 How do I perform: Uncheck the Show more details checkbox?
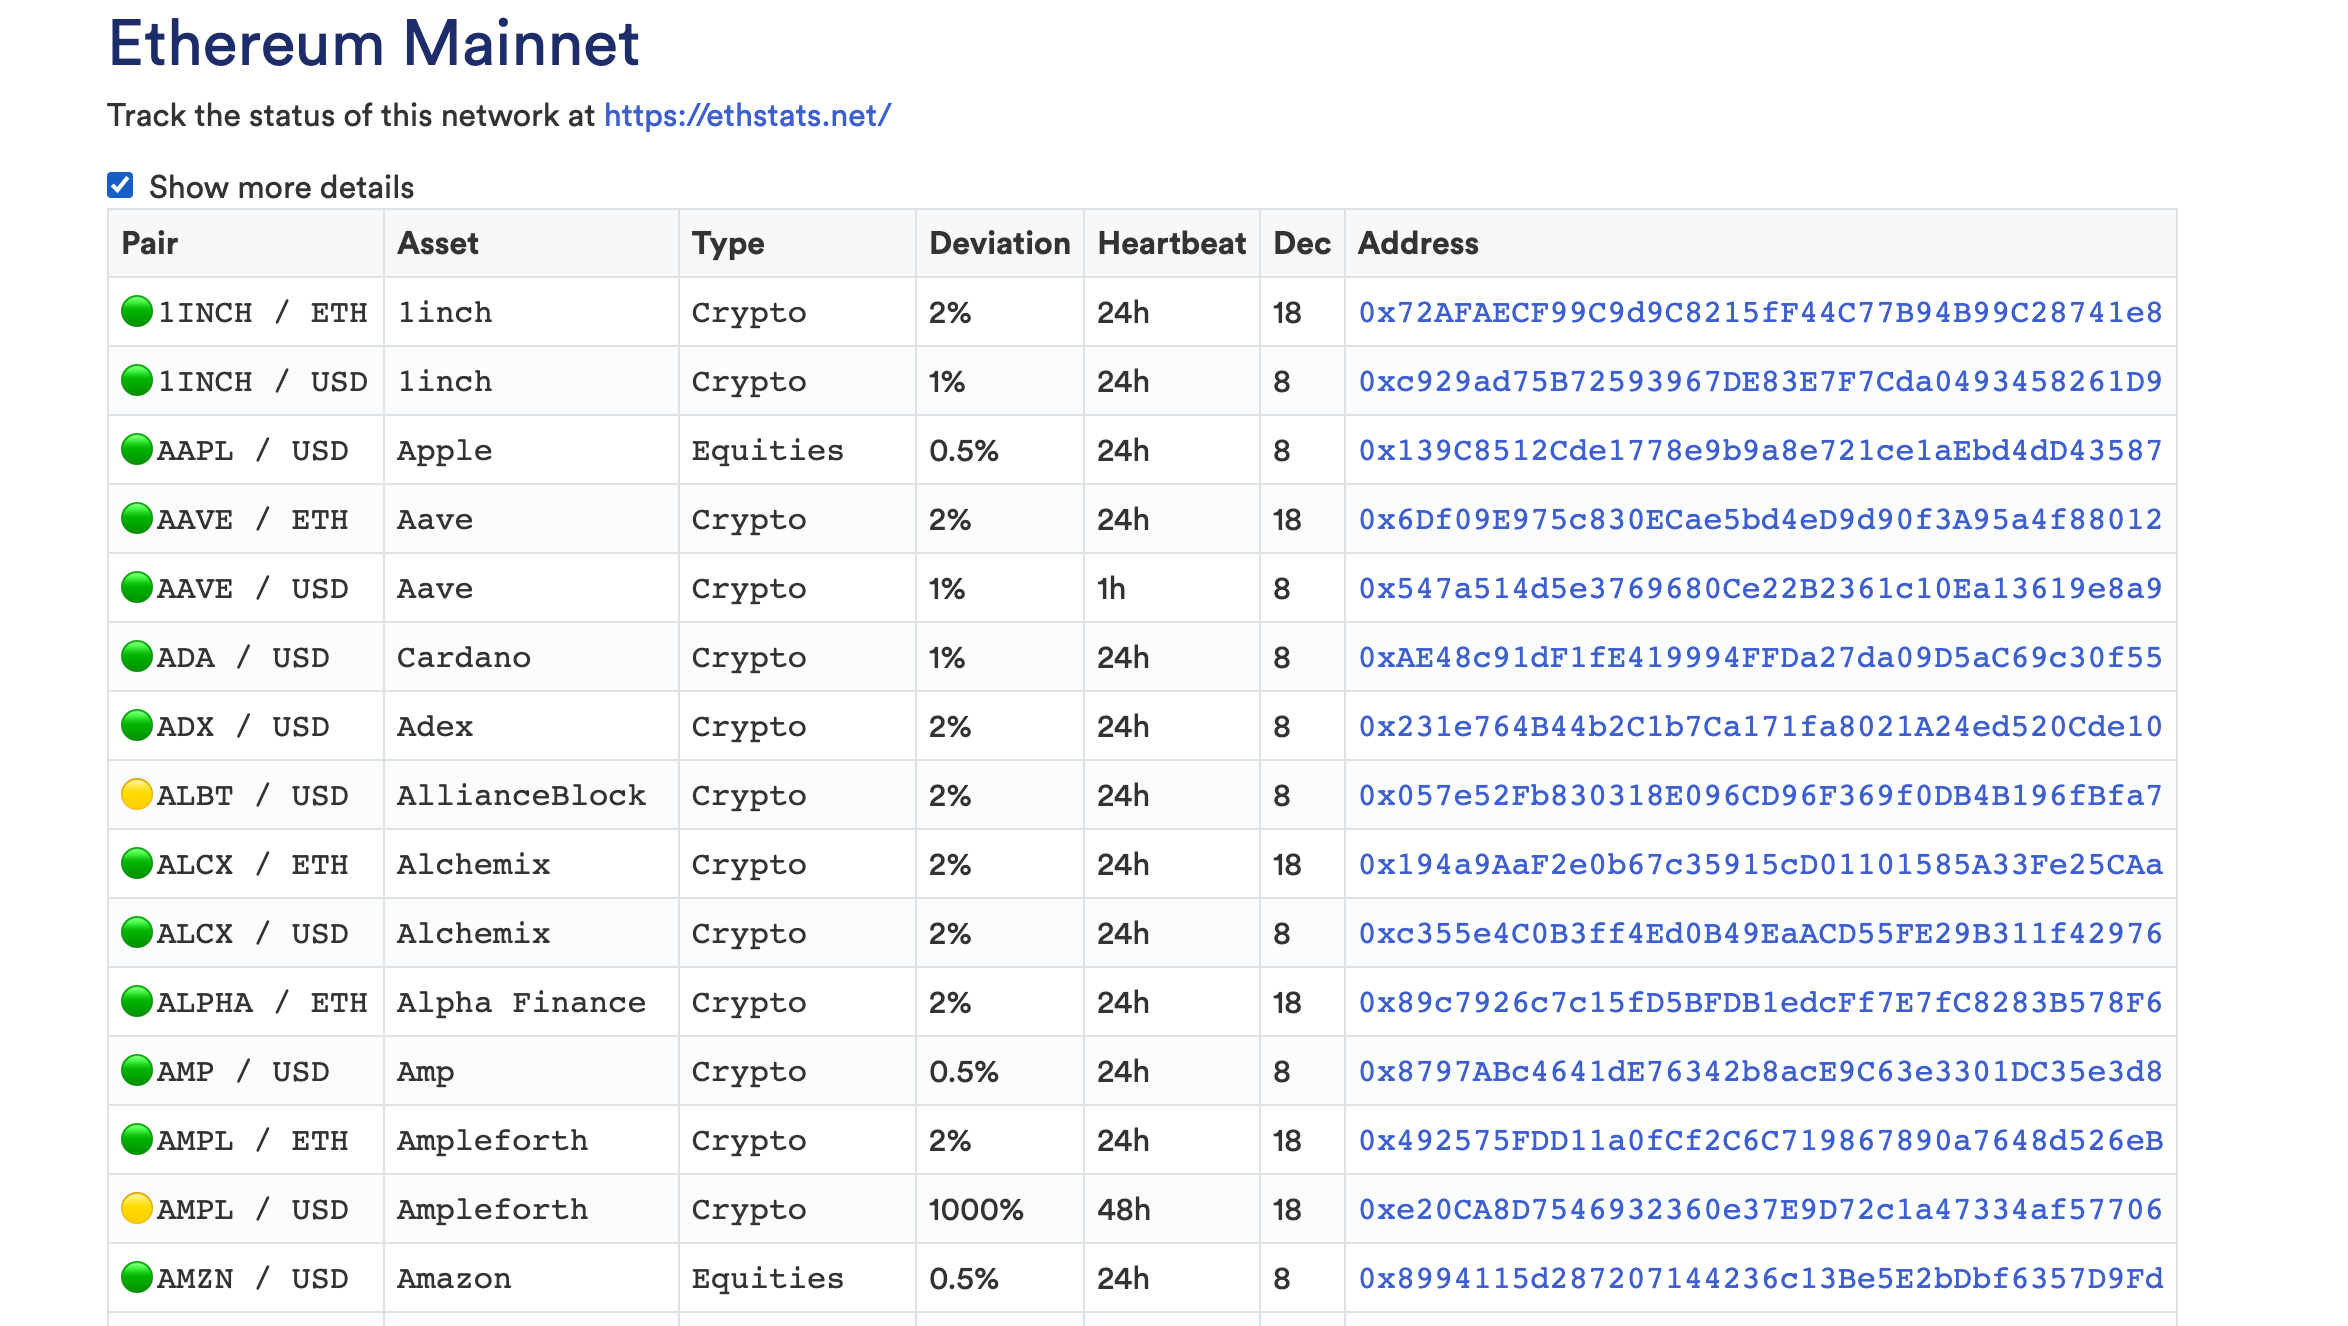pyautogui.click(x=121, y=185)
